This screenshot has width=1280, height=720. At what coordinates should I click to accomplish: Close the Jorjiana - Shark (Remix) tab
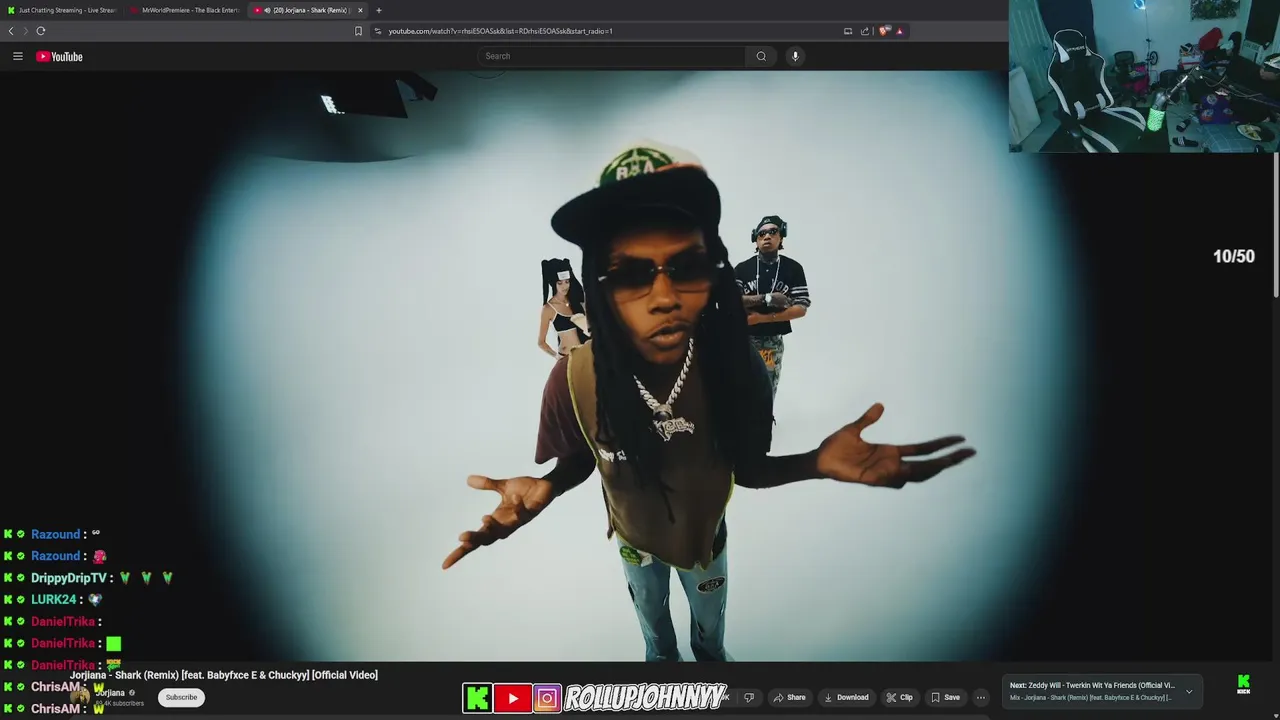(x=360, y=10)
